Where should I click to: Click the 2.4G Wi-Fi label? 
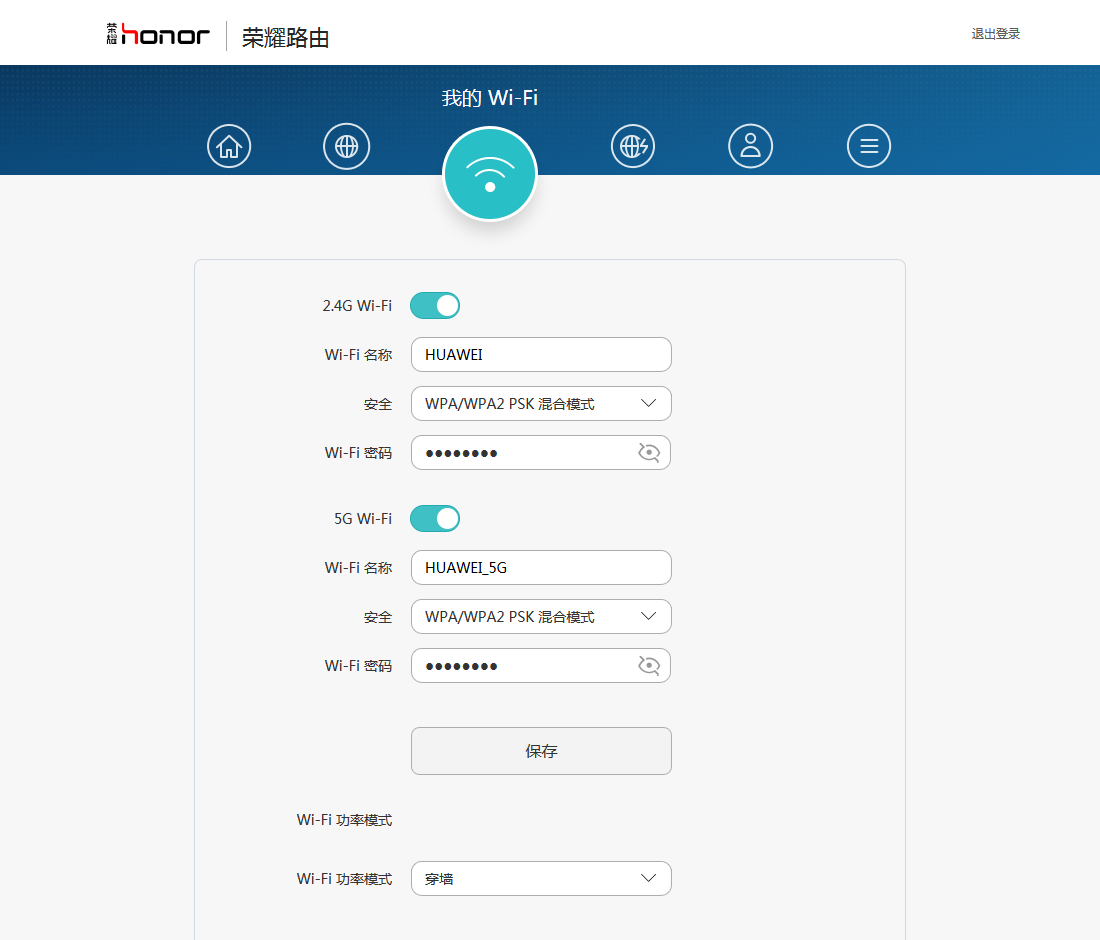[357, 306]
